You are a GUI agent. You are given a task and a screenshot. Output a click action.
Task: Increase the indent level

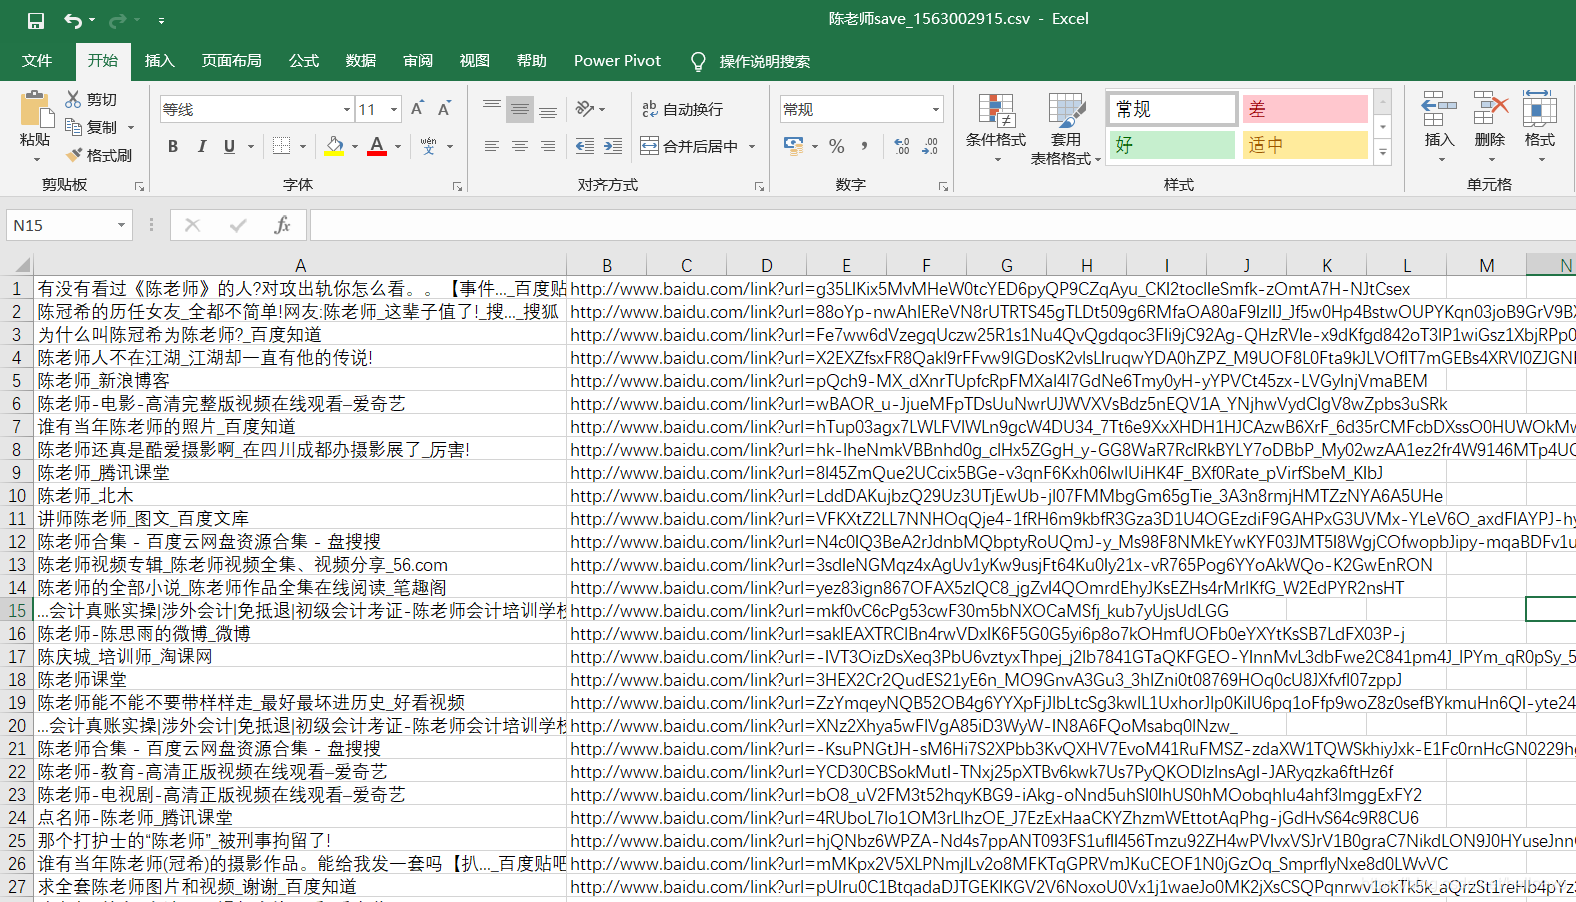click(613, 146)
